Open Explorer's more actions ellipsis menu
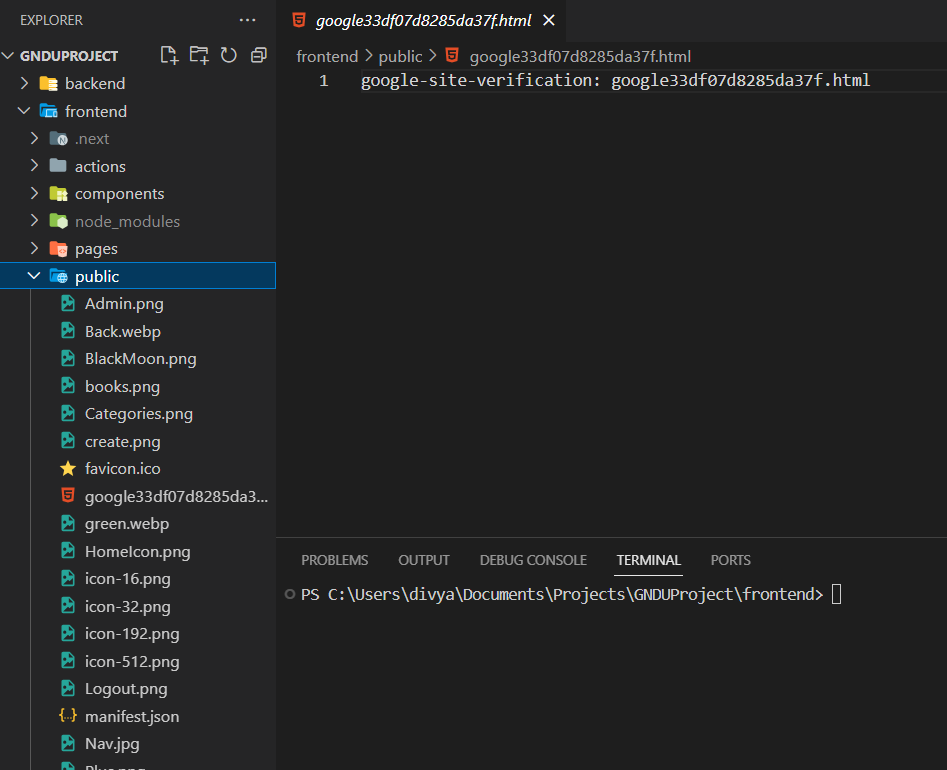947x770 pixels. (x=247, y=20)
